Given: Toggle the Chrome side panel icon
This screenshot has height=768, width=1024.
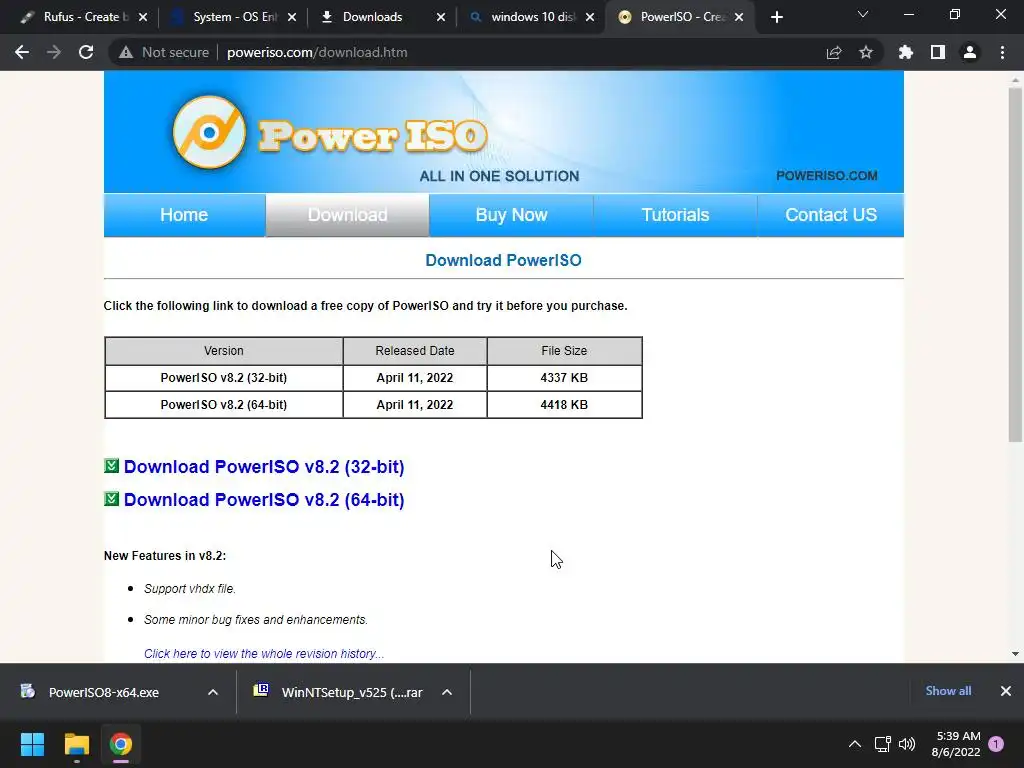Looking at the screenshot, I should [938, 52].
